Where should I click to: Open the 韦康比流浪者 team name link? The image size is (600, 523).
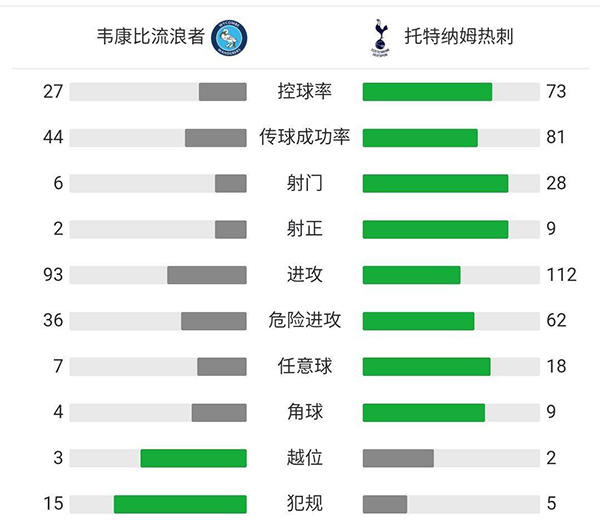[150, 38]
